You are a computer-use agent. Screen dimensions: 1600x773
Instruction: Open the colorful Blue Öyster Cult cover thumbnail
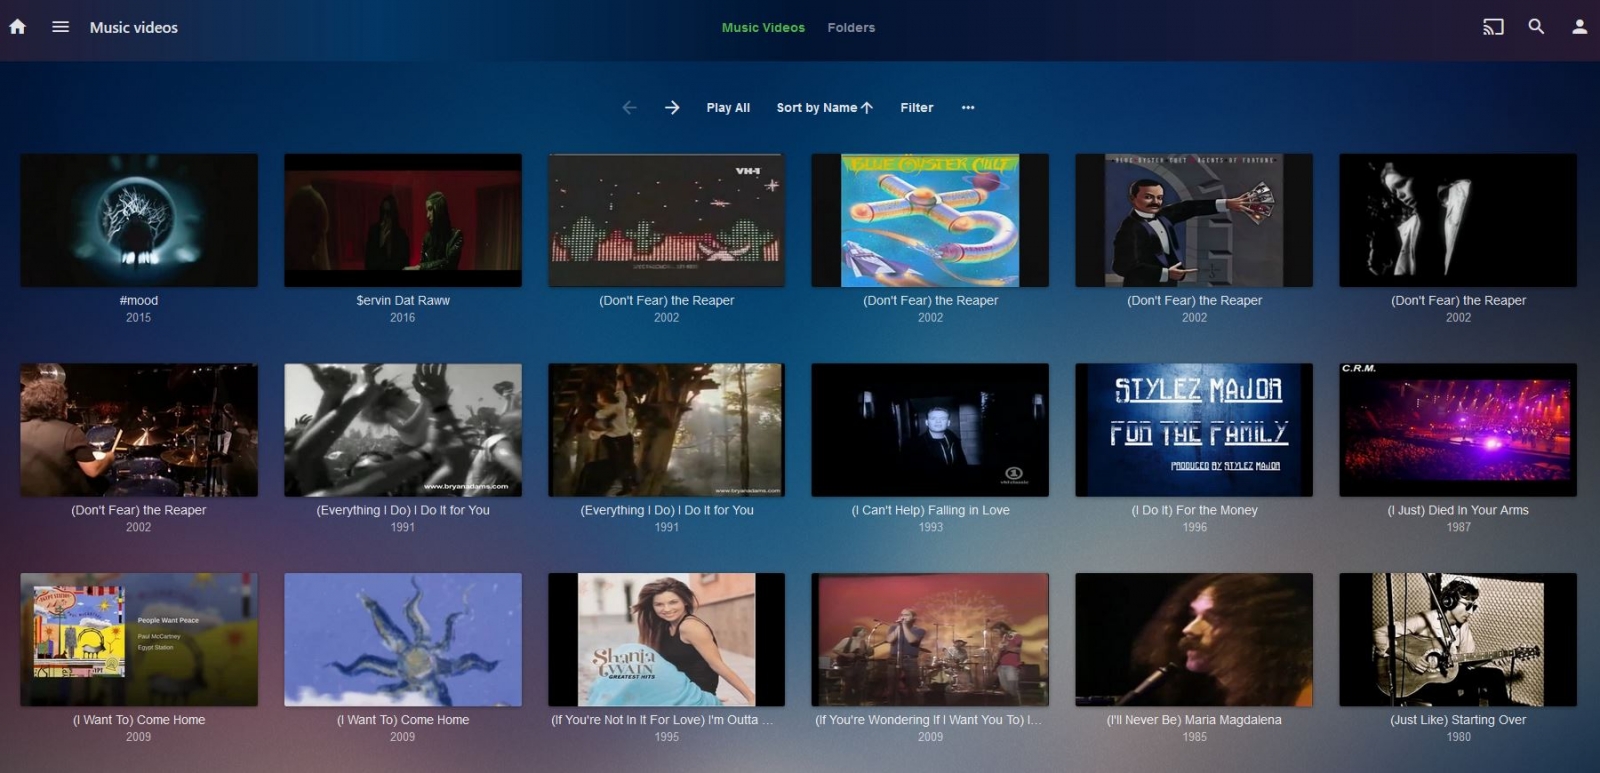tap(930, 220)
